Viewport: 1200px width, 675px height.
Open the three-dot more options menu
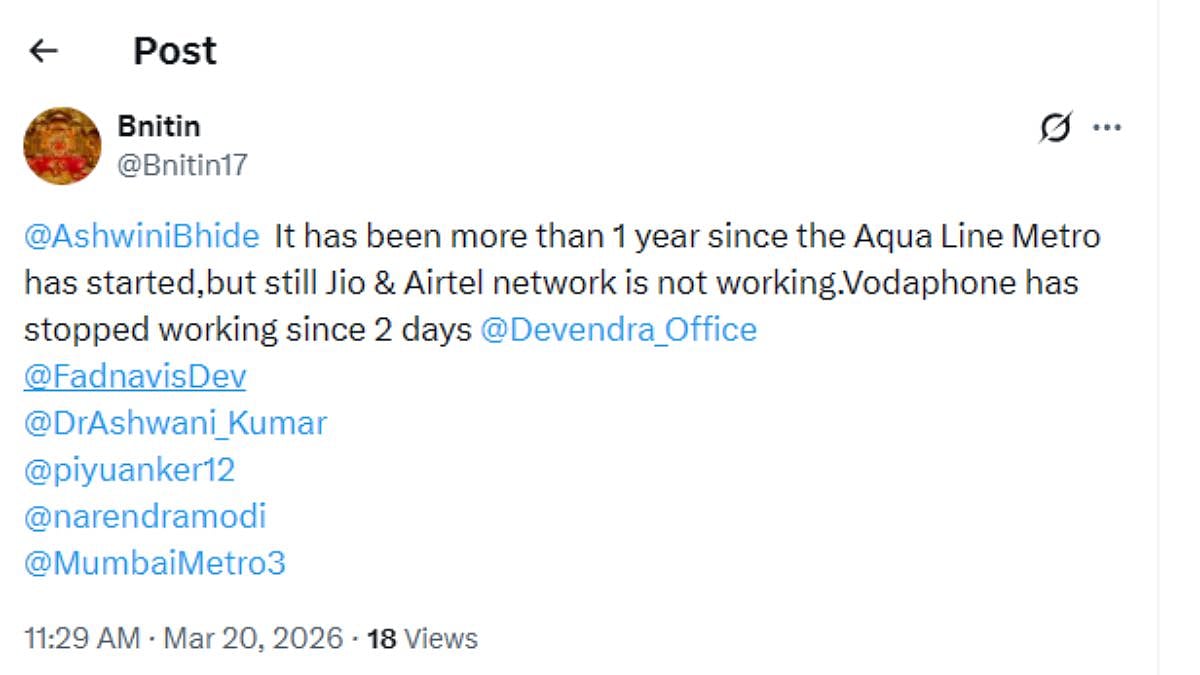[x=1106, y=128]
